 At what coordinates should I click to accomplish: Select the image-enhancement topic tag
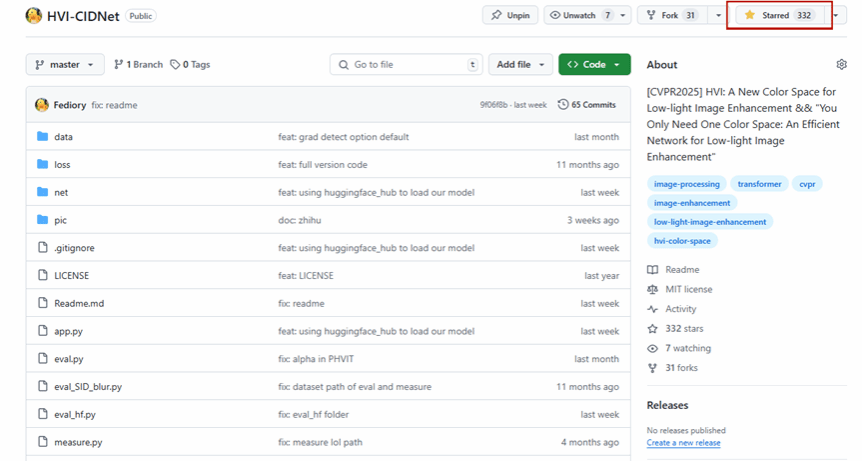[x=691, y=203]
